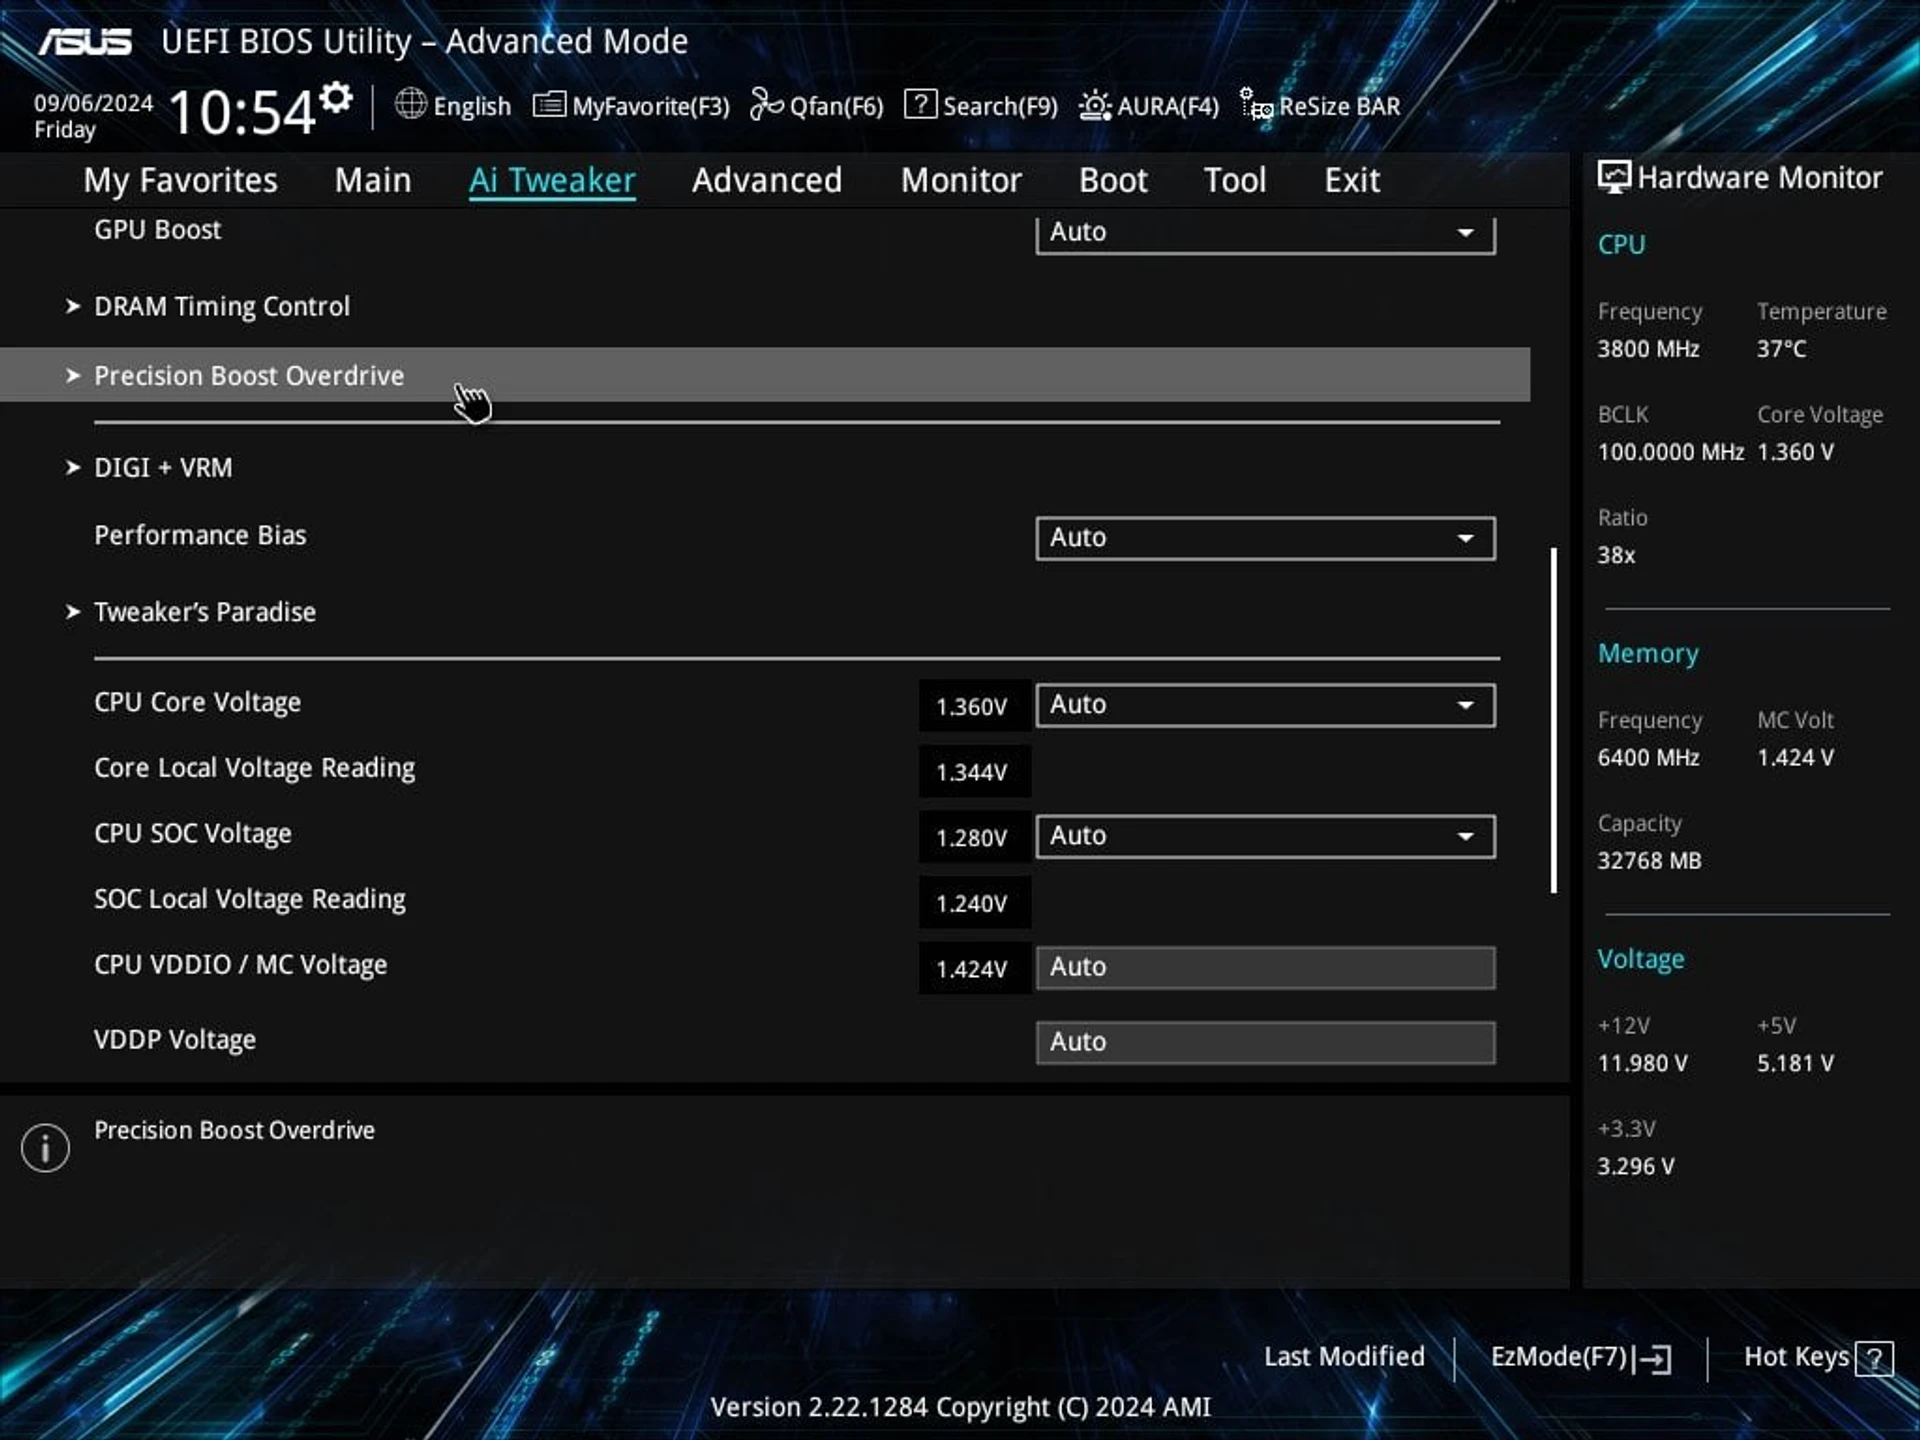The image size is (1920, 1440).
Task: Expand Precision Boost Overdrive submenu
Action: 765,375
